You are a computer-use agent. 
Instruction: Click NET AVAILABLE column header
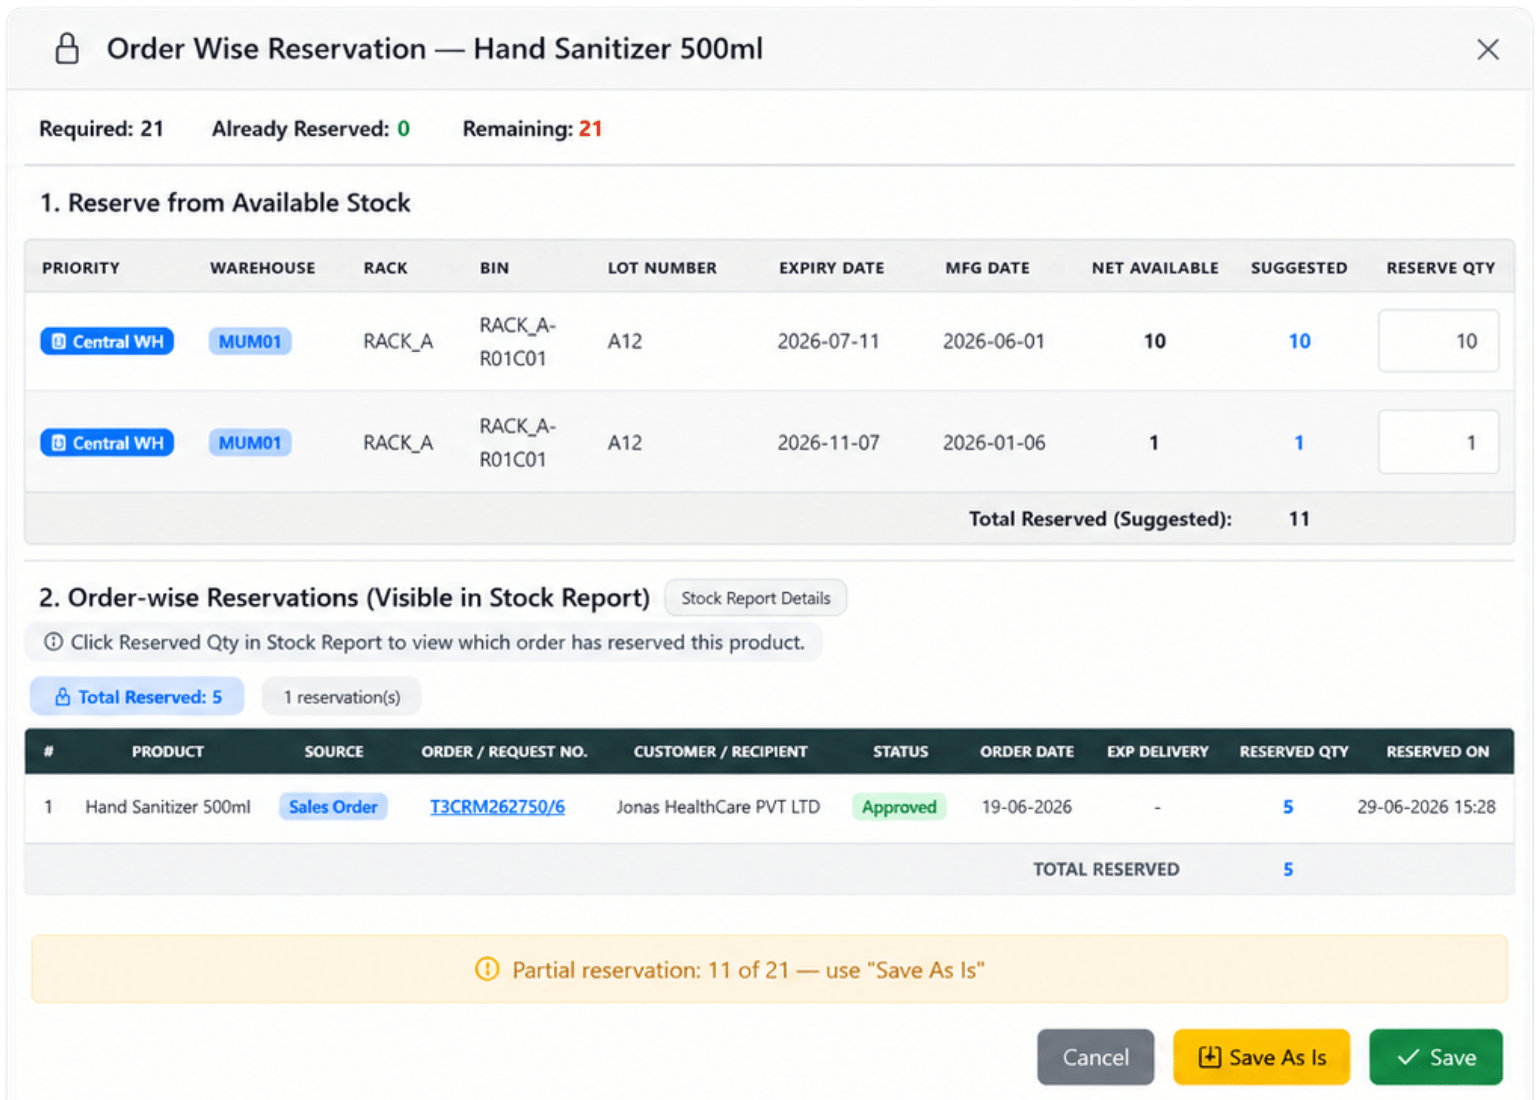1155,268
